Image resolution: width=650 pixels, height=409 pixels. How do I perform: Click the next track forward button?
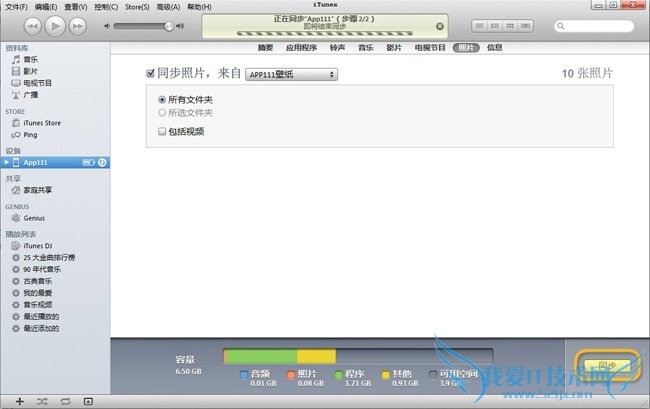[x=78, y=26]
